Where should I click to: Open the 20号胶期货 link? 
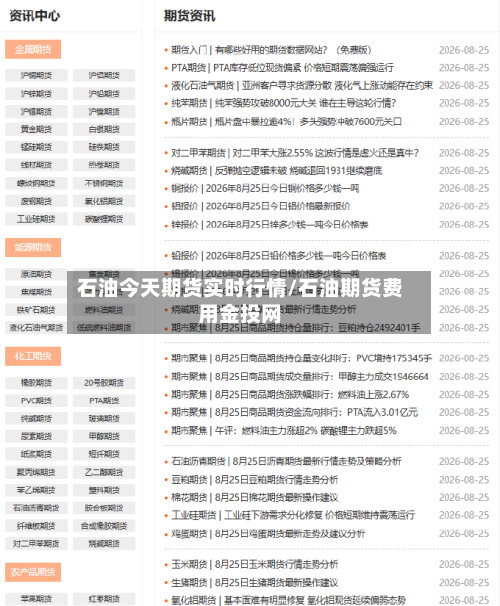(104, 383)
